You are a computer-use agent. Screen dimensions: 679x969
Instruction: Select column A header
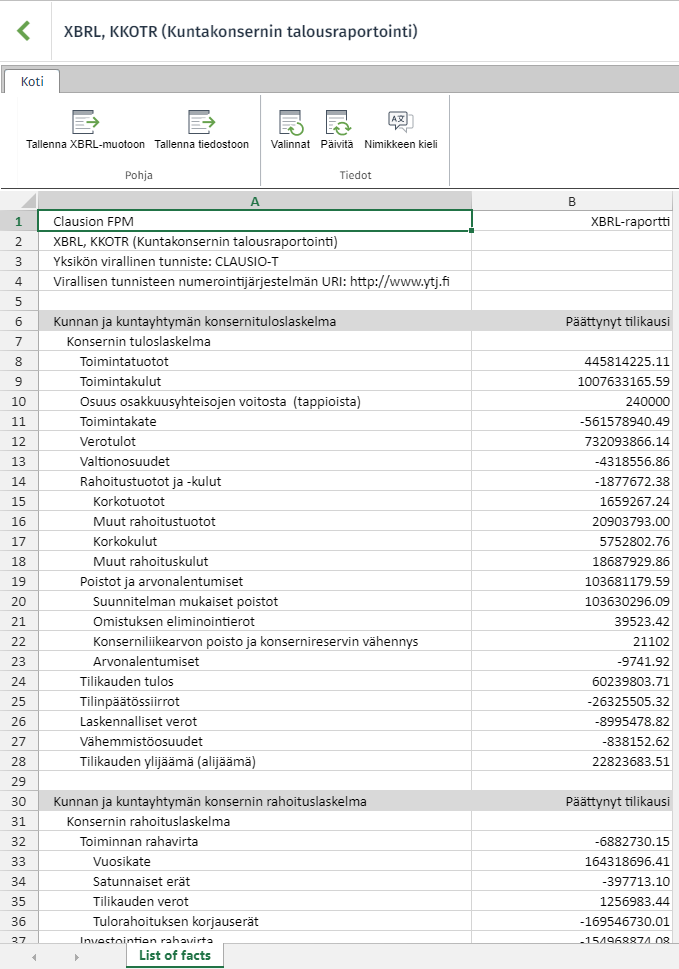click(x=255, y=201)
